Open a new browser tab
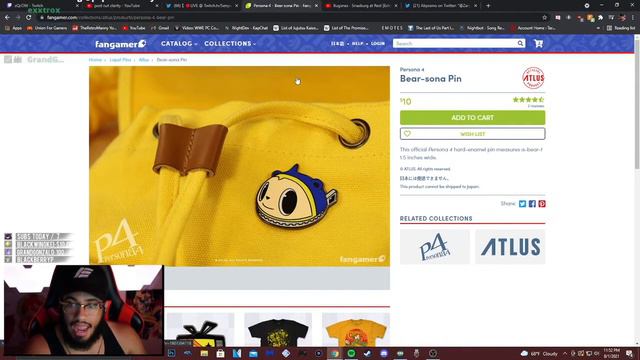 click(x=488, y=6)
